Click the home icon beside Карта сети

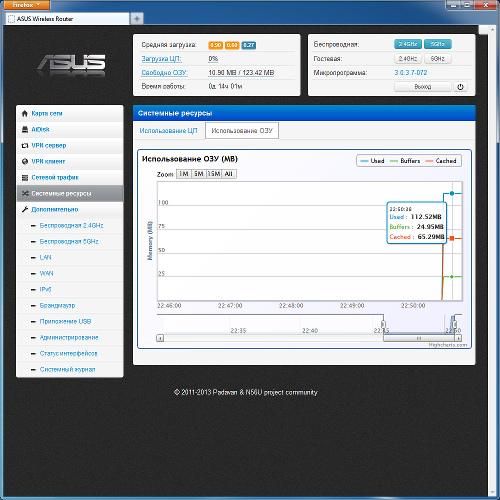click(25, 113)
